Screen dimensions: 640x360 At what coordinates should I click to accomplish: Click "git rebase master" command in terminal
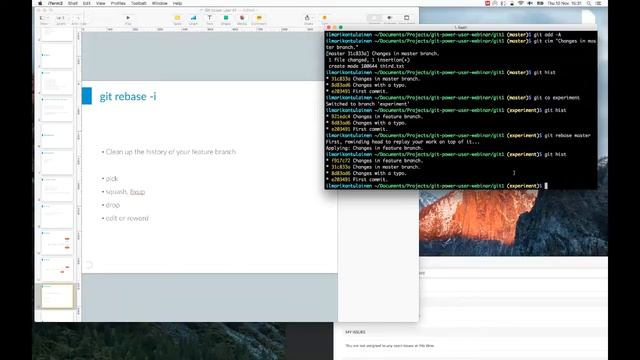point(567,136)
